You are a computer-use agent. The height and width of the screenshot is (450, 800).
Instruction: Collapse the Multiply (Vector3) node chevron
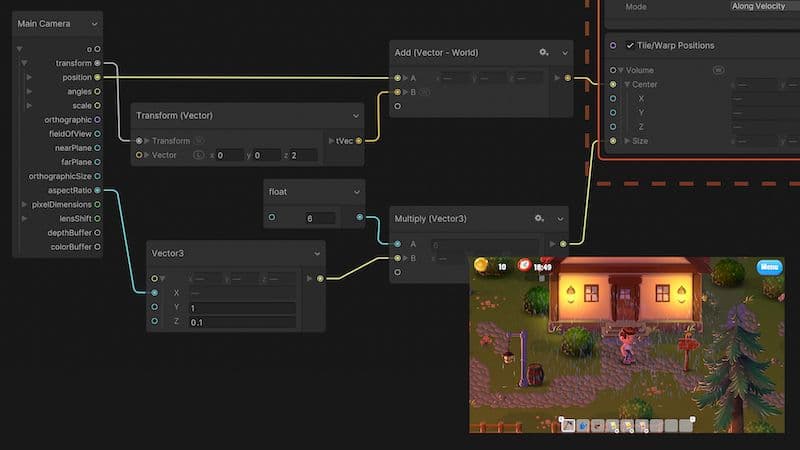click(x=560, y=219)
